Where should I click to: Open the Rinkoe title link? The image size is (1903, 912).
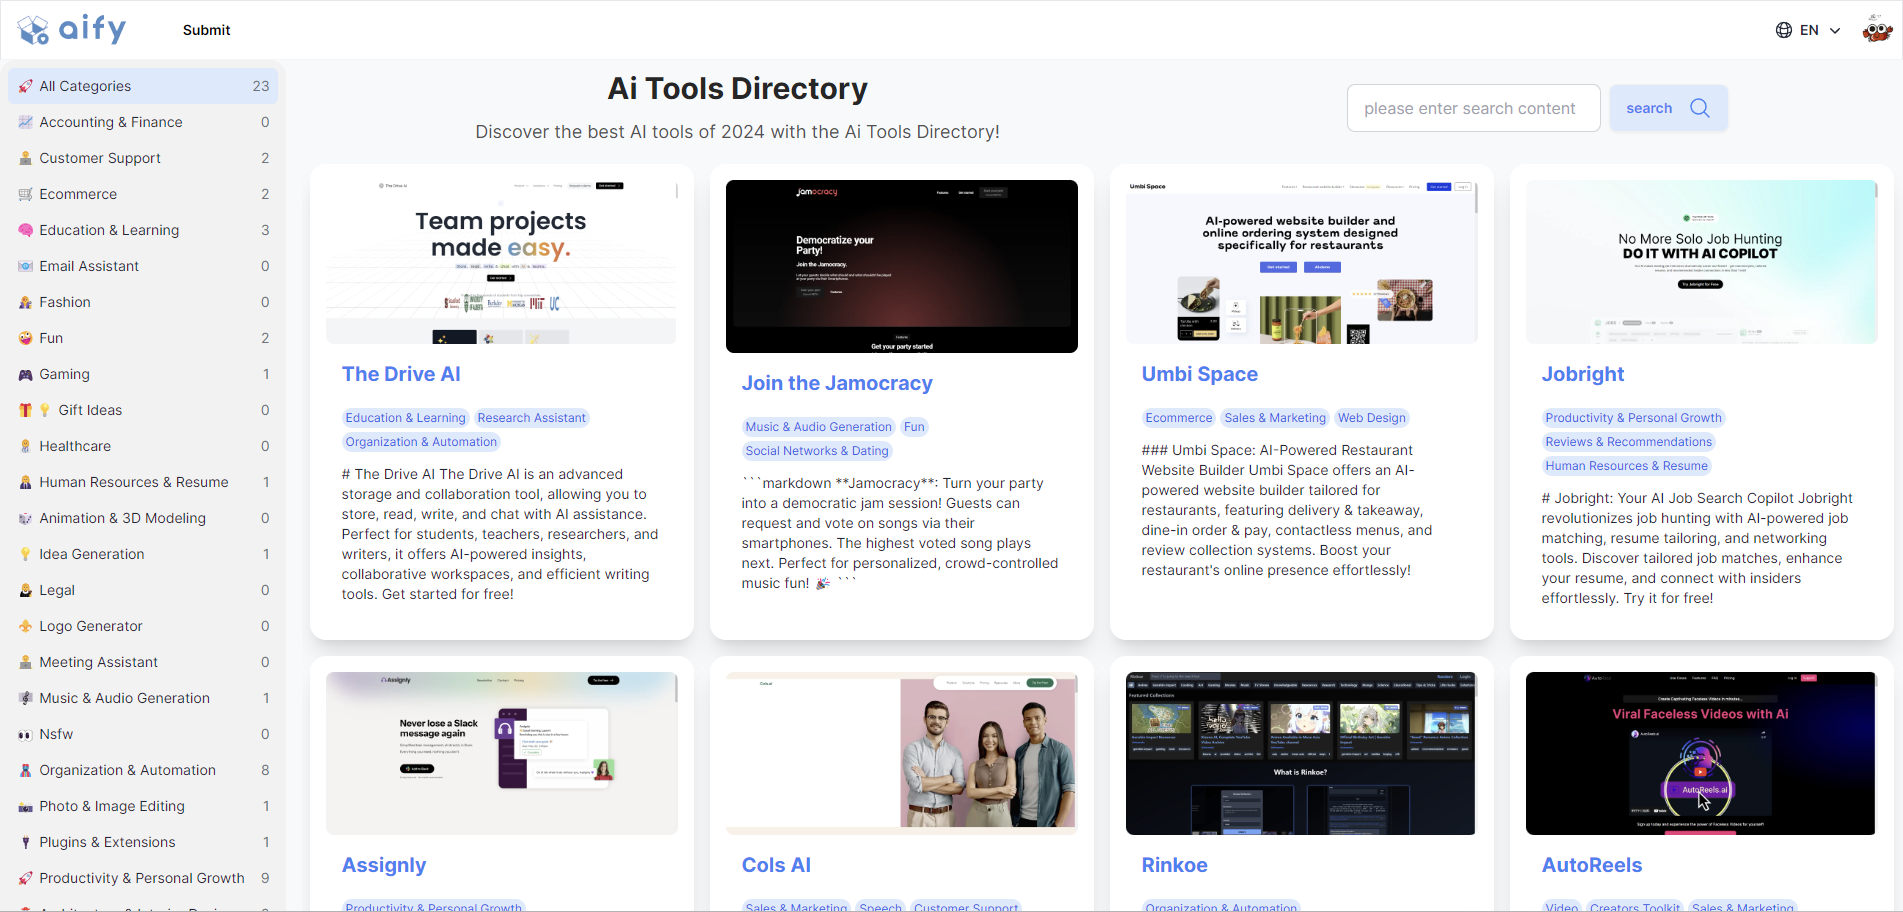point(1174,865)
